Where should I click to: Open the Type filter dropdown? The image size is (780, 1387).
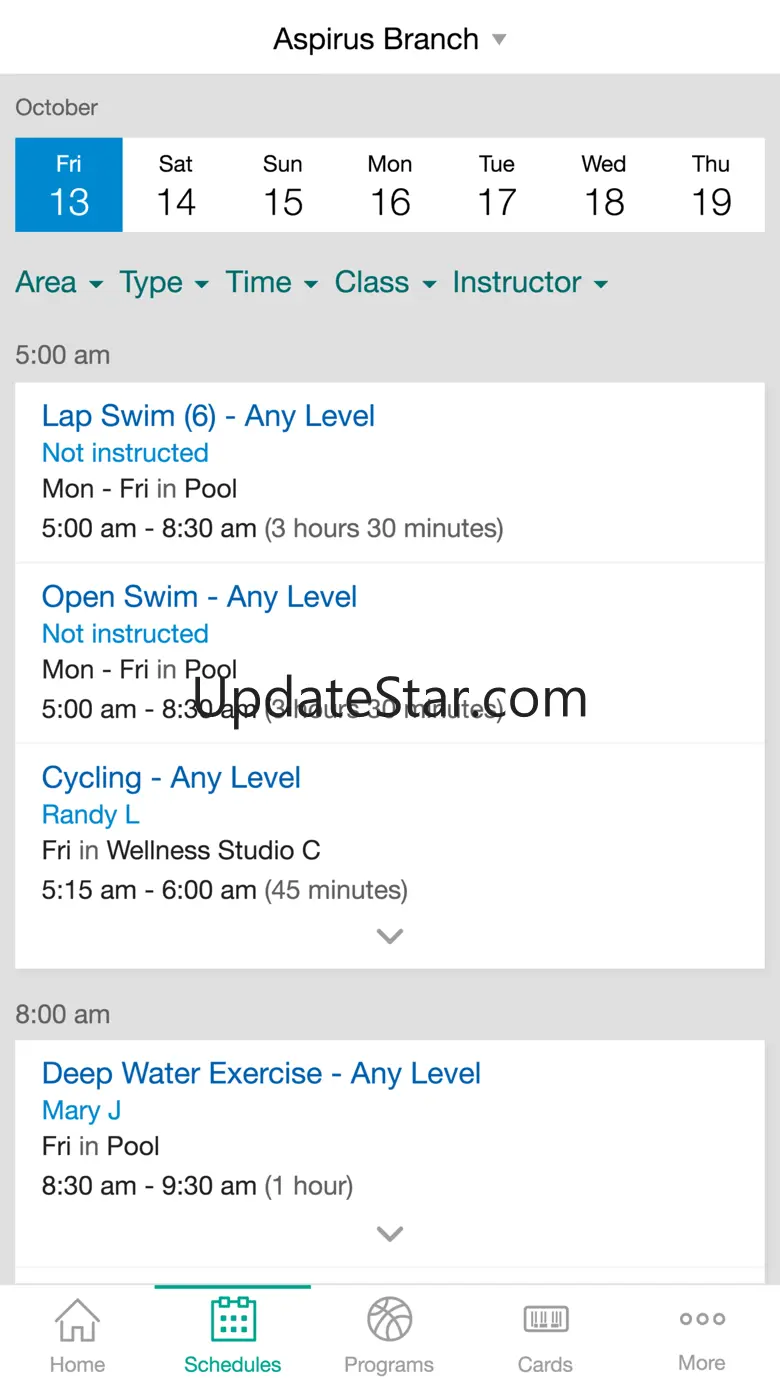click(164, 282)
